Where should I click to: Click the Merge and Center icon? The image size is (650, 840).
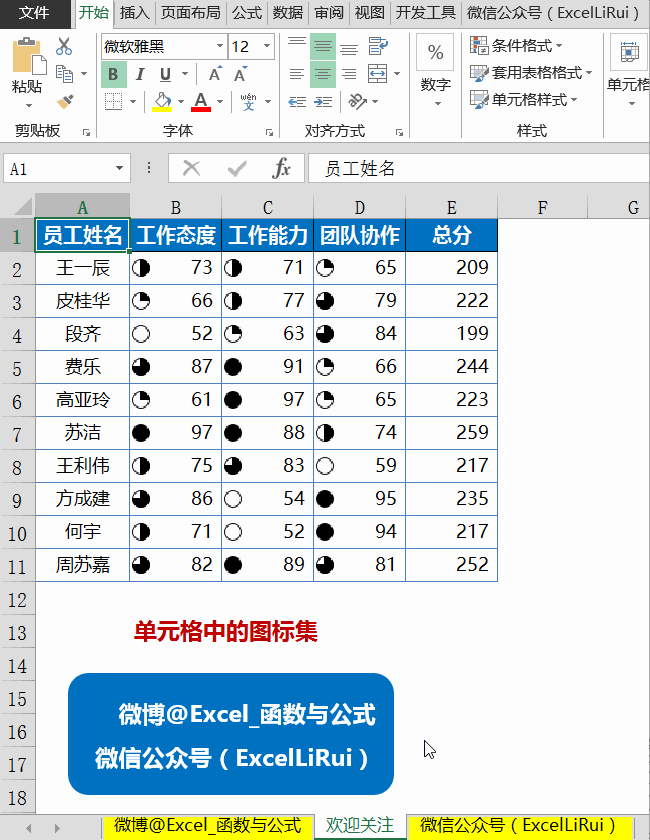[x=378, y=74]
